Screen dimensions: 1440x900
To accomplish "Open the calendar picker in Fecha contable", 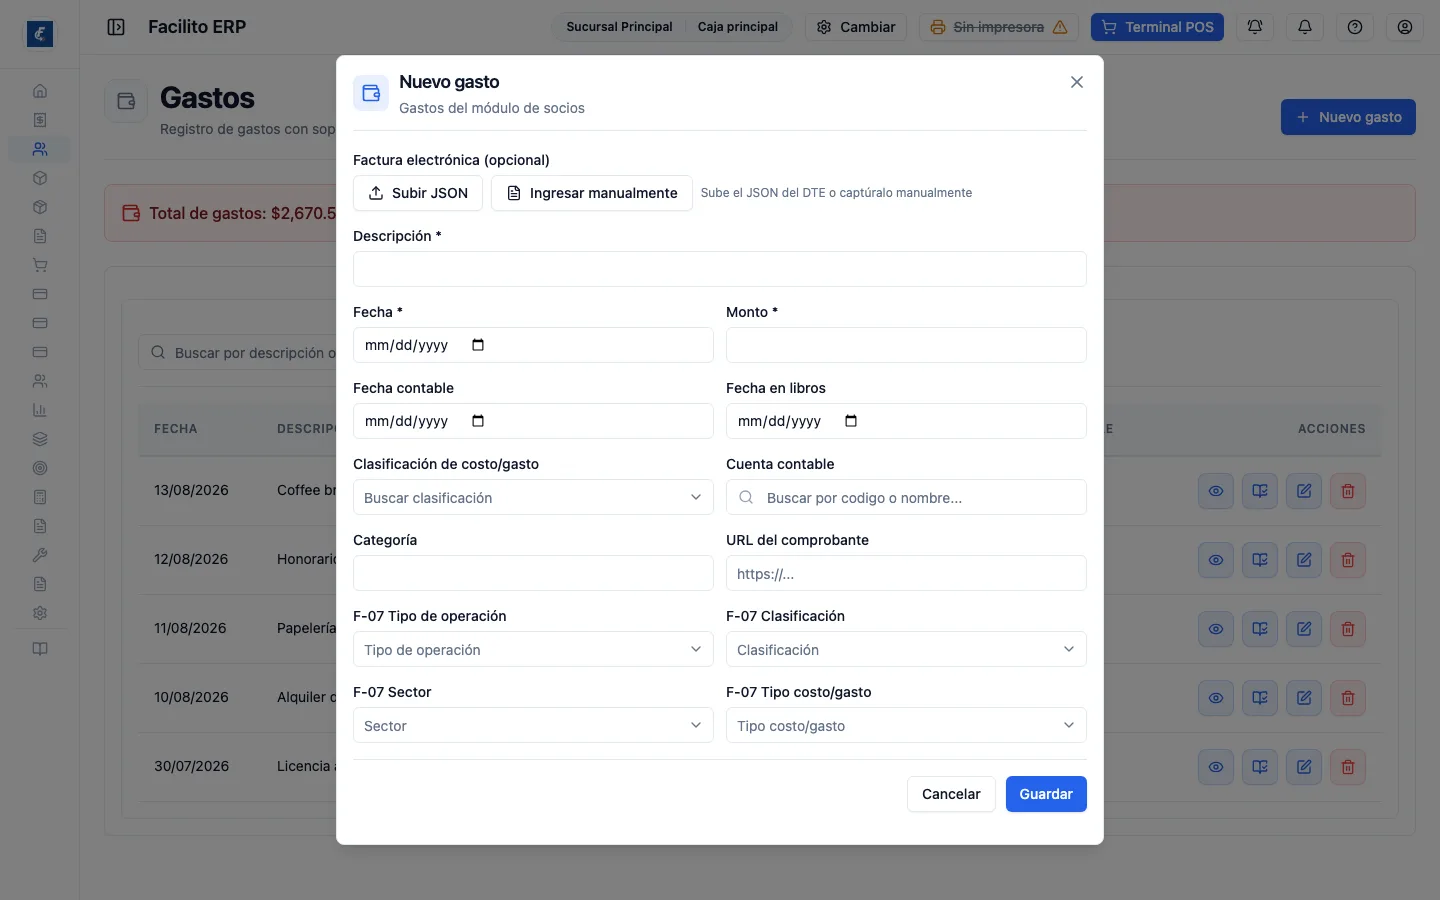I will click(x=478, y=421).
